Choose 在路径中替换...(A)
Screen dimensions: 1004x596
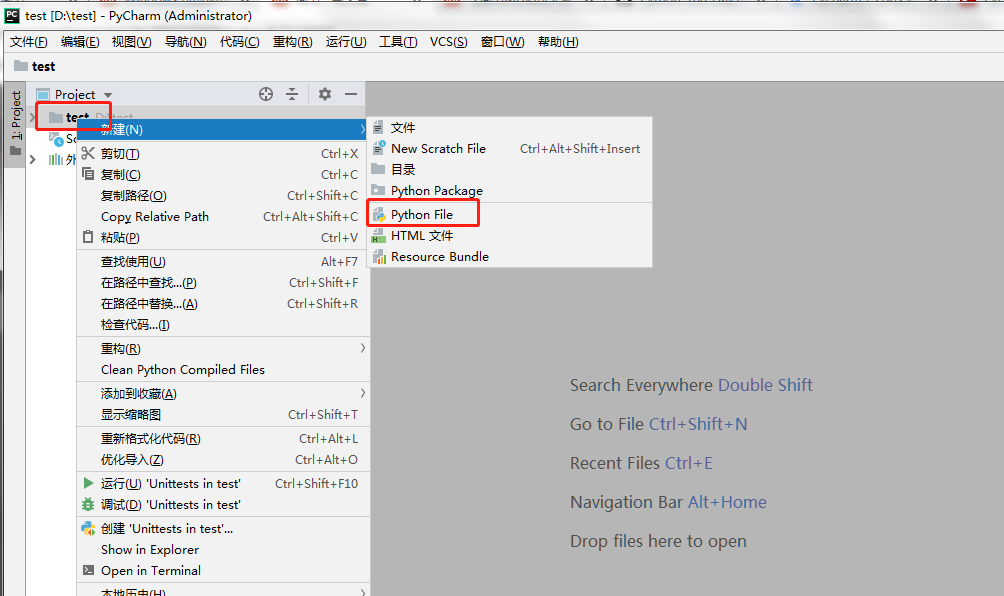pos(223,303)
